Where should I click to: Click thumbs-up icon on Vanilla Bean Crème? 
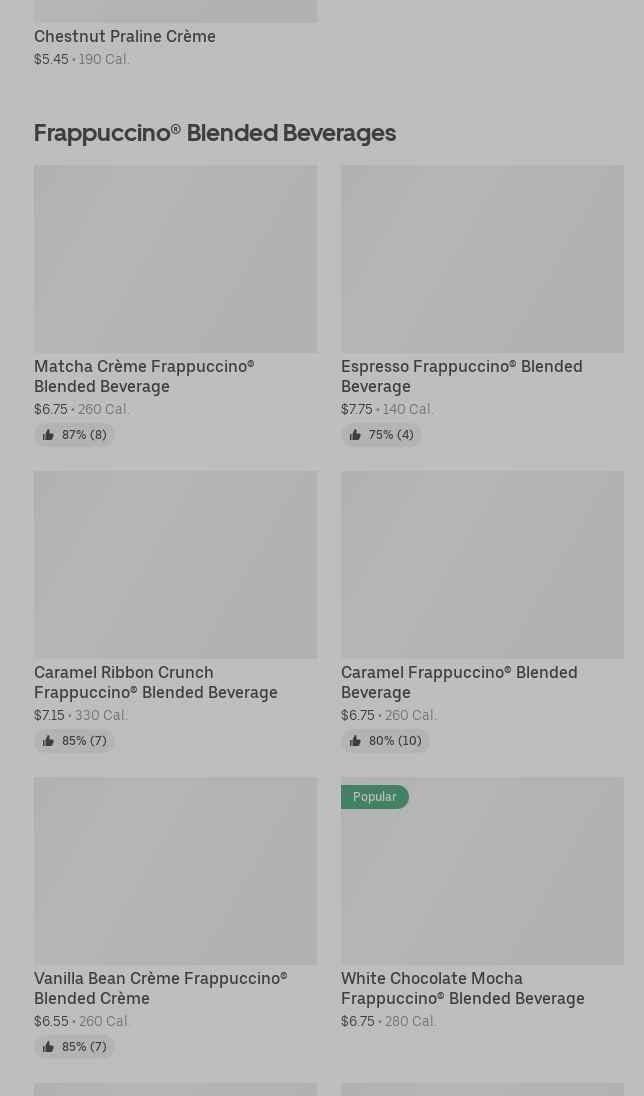[48, 1047]
